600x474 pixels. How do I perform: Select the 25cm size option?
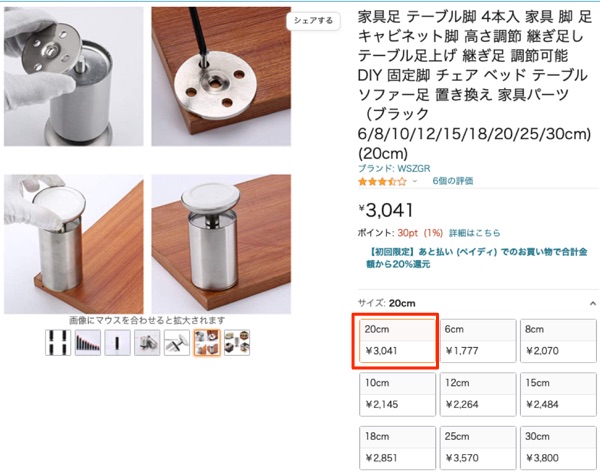[478, 448]
